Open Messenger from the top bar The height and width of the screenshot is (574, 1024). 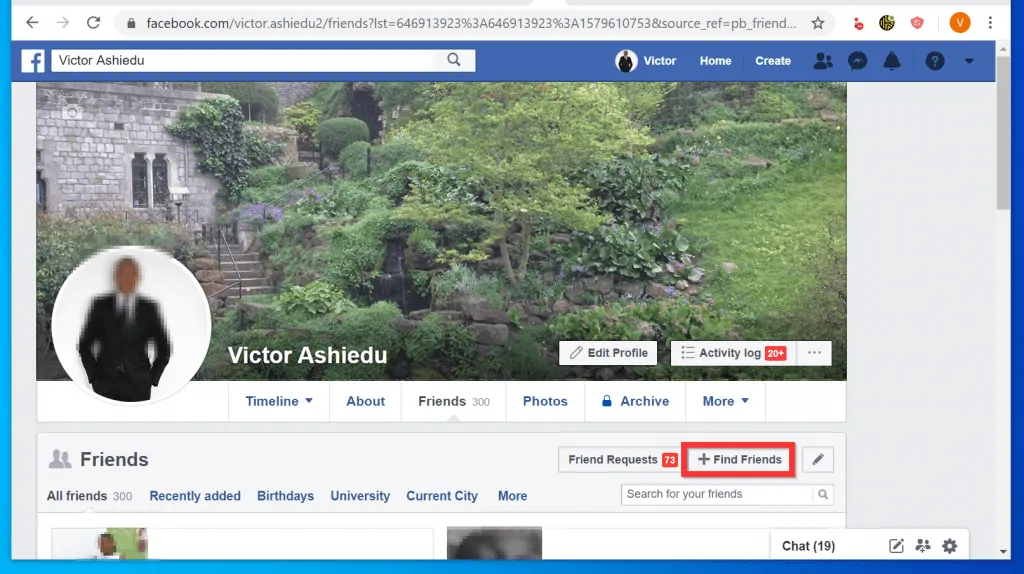click(857, 61)
